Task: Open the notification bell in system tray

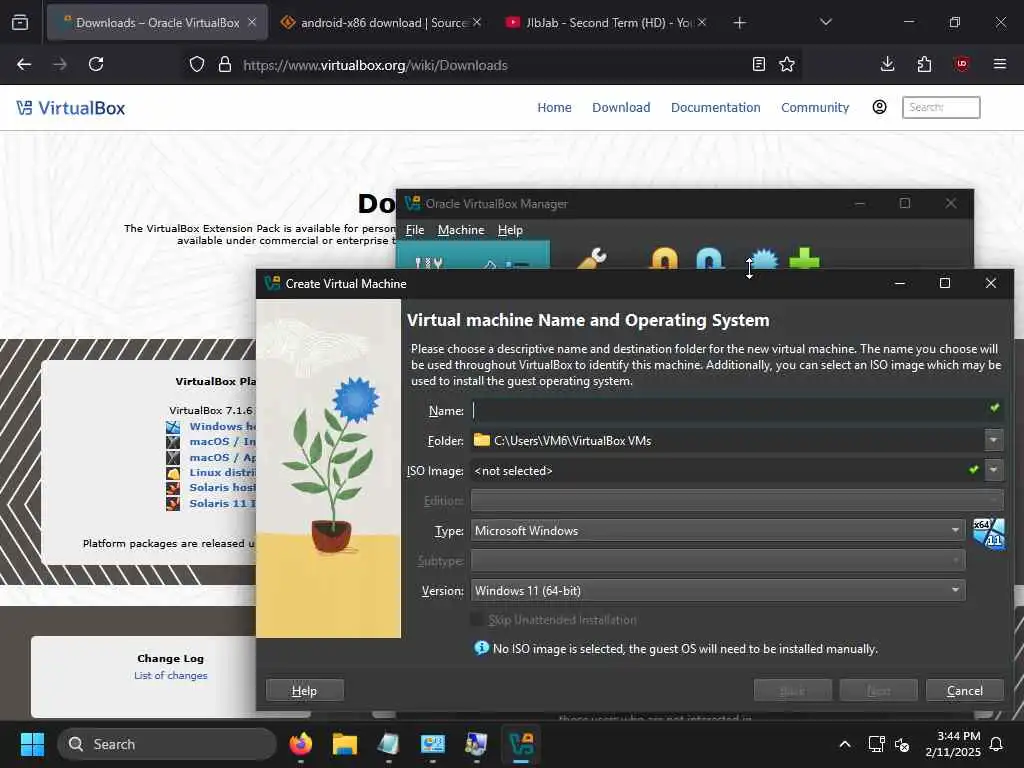Action: pyautogui.click(x=996, y=744)
